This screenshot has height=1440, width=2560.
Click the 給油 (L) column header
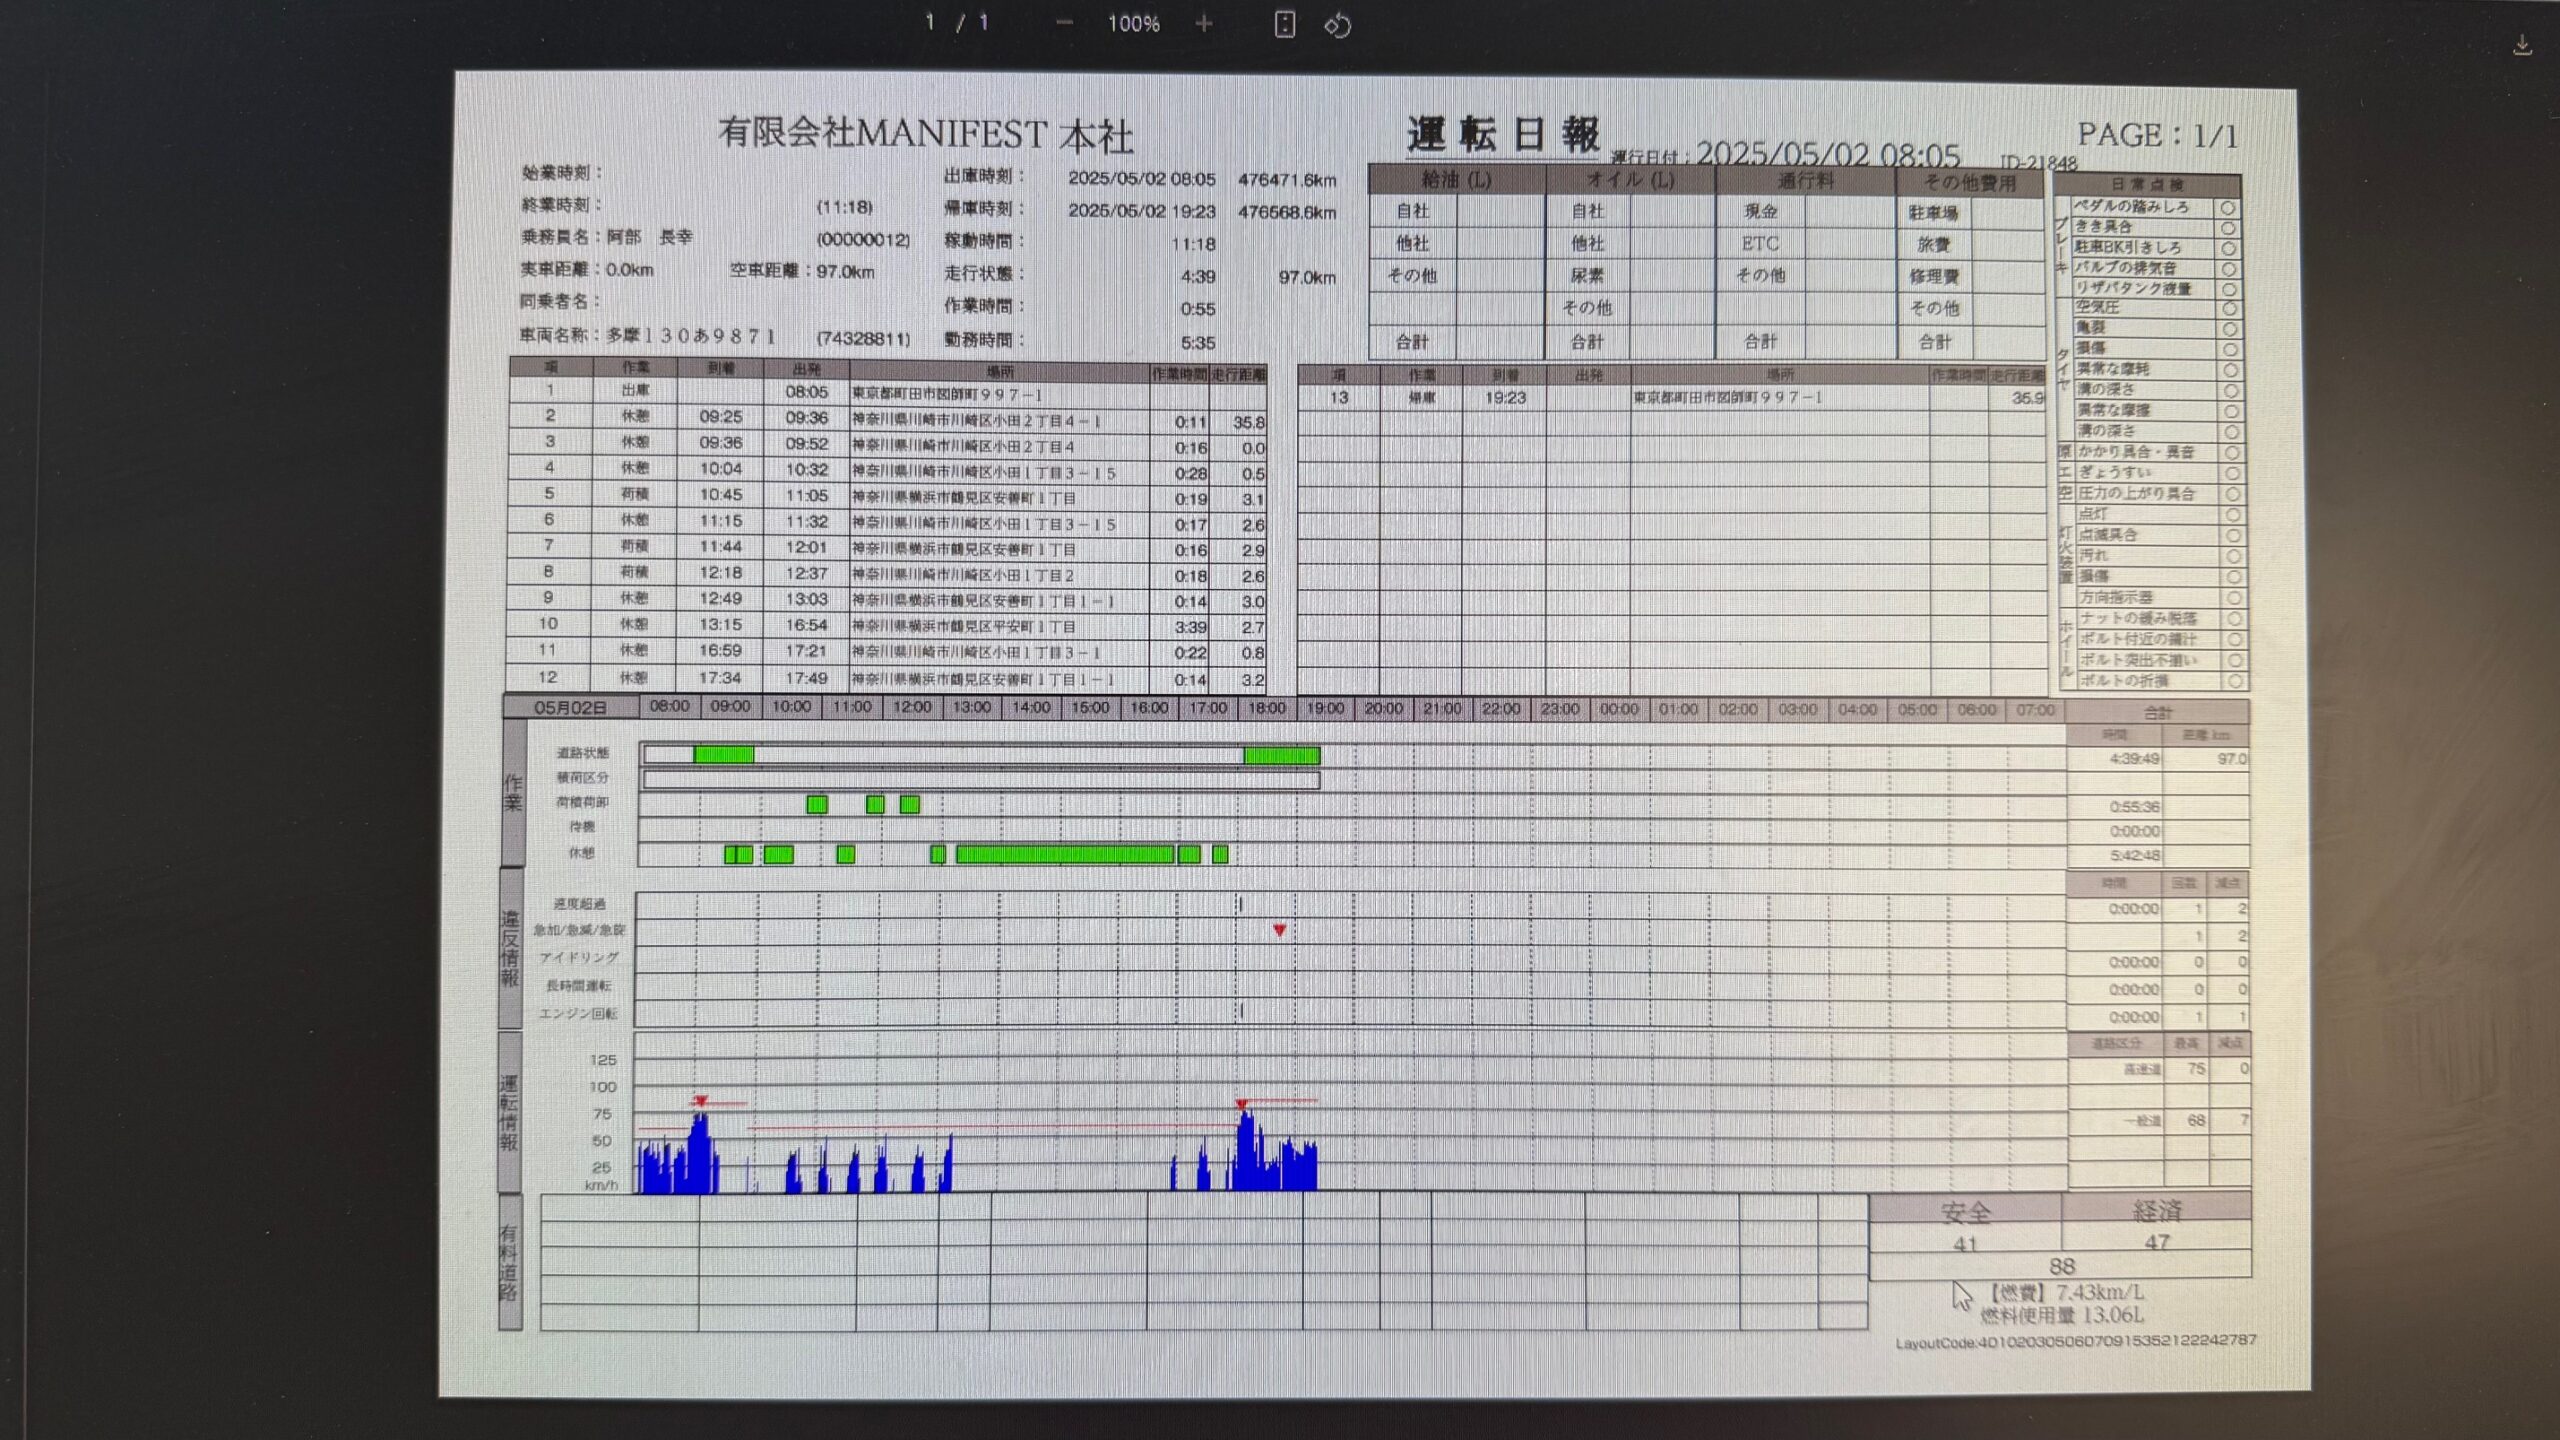tap(1456, 180)
